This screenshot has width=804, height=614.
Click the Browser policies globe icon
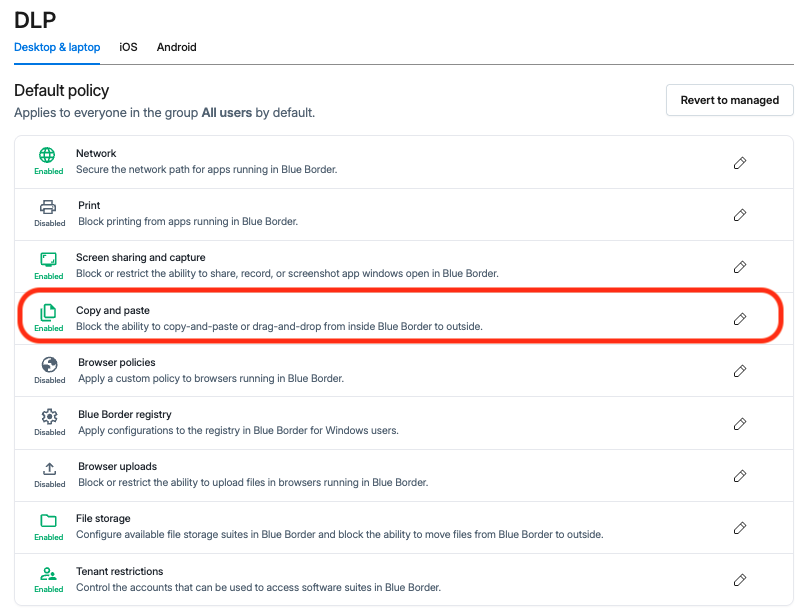(x=50, y=364)
